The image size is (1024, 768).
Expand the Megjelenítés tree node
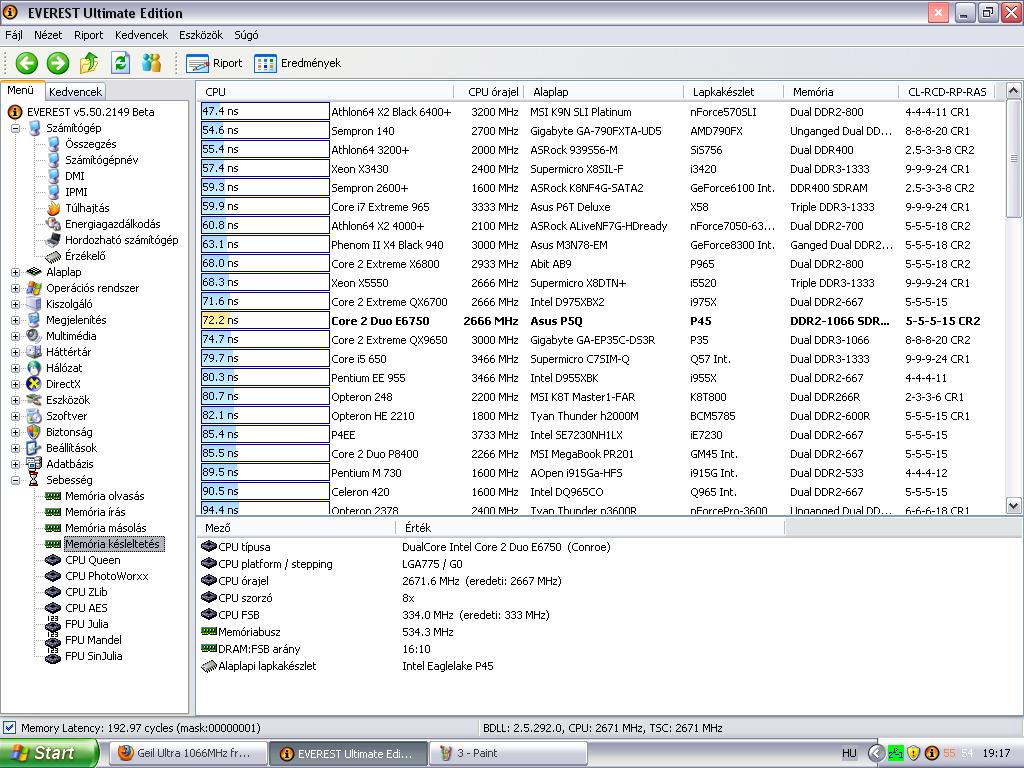(x=15, y=320)
